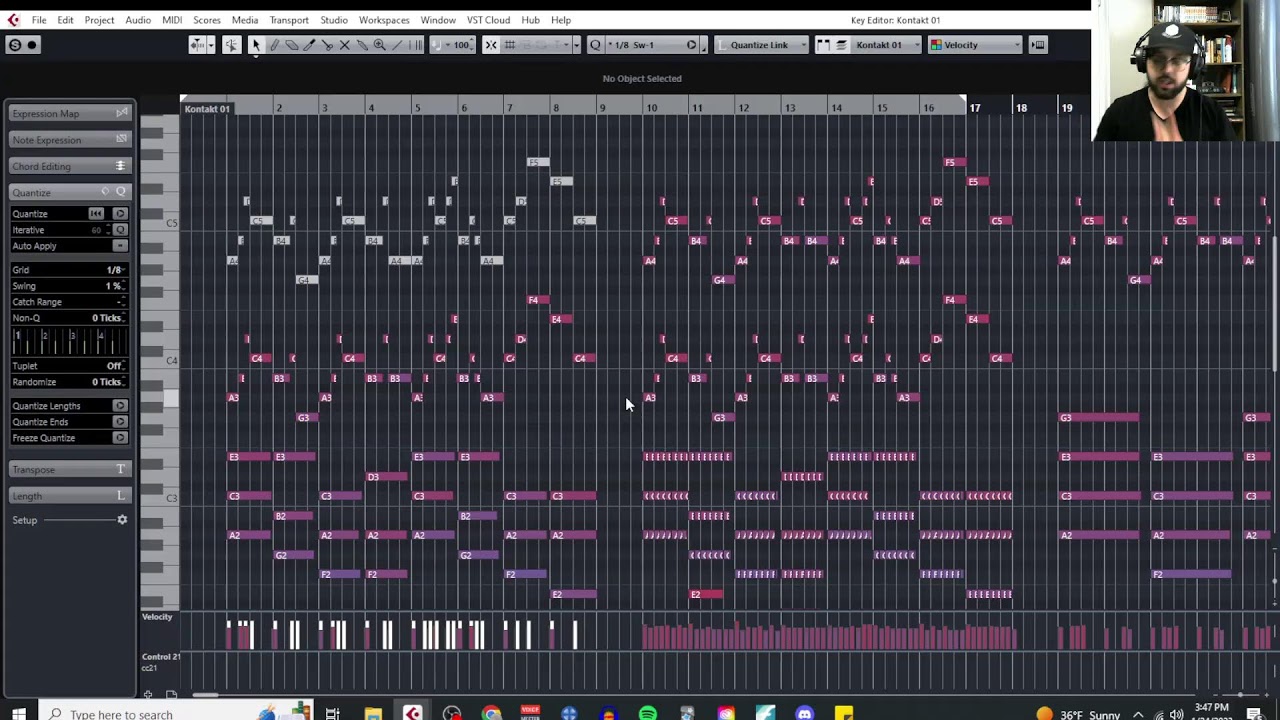Open the VST Cloud menu
The width and height of the screenshot is (1280, 720).
(488, 20)
